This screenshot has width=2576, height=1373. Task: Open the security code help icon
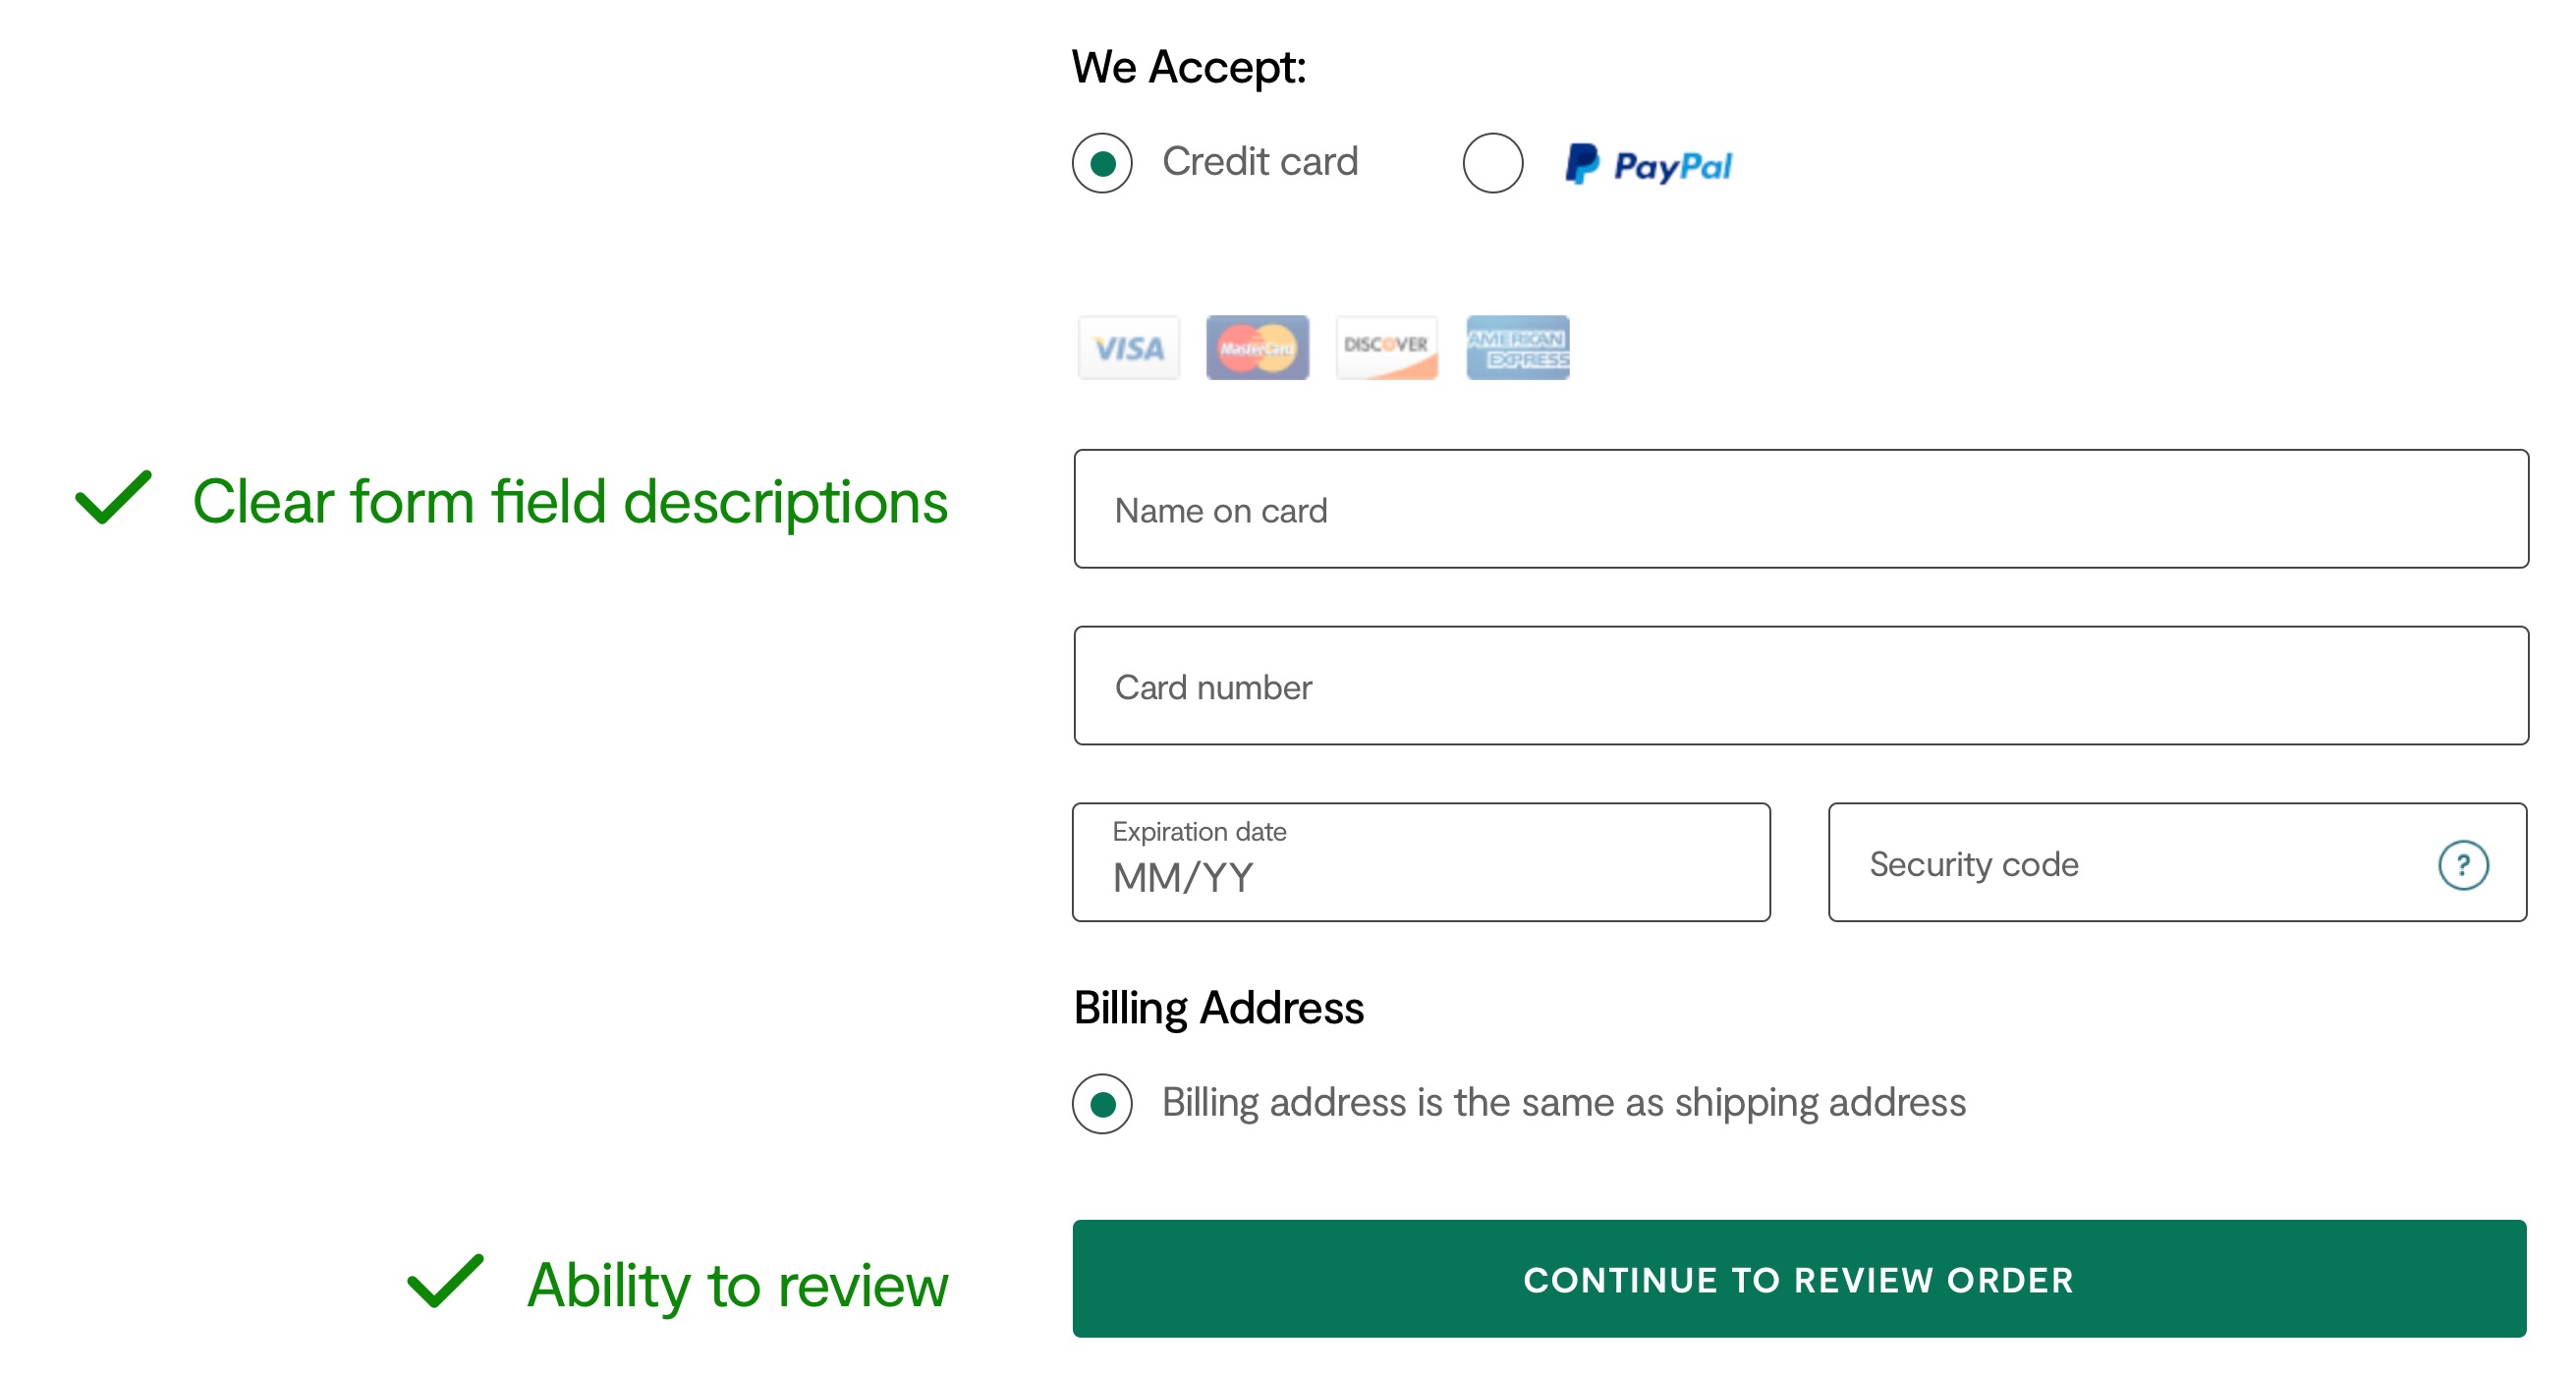click(x=2462, y=864)
